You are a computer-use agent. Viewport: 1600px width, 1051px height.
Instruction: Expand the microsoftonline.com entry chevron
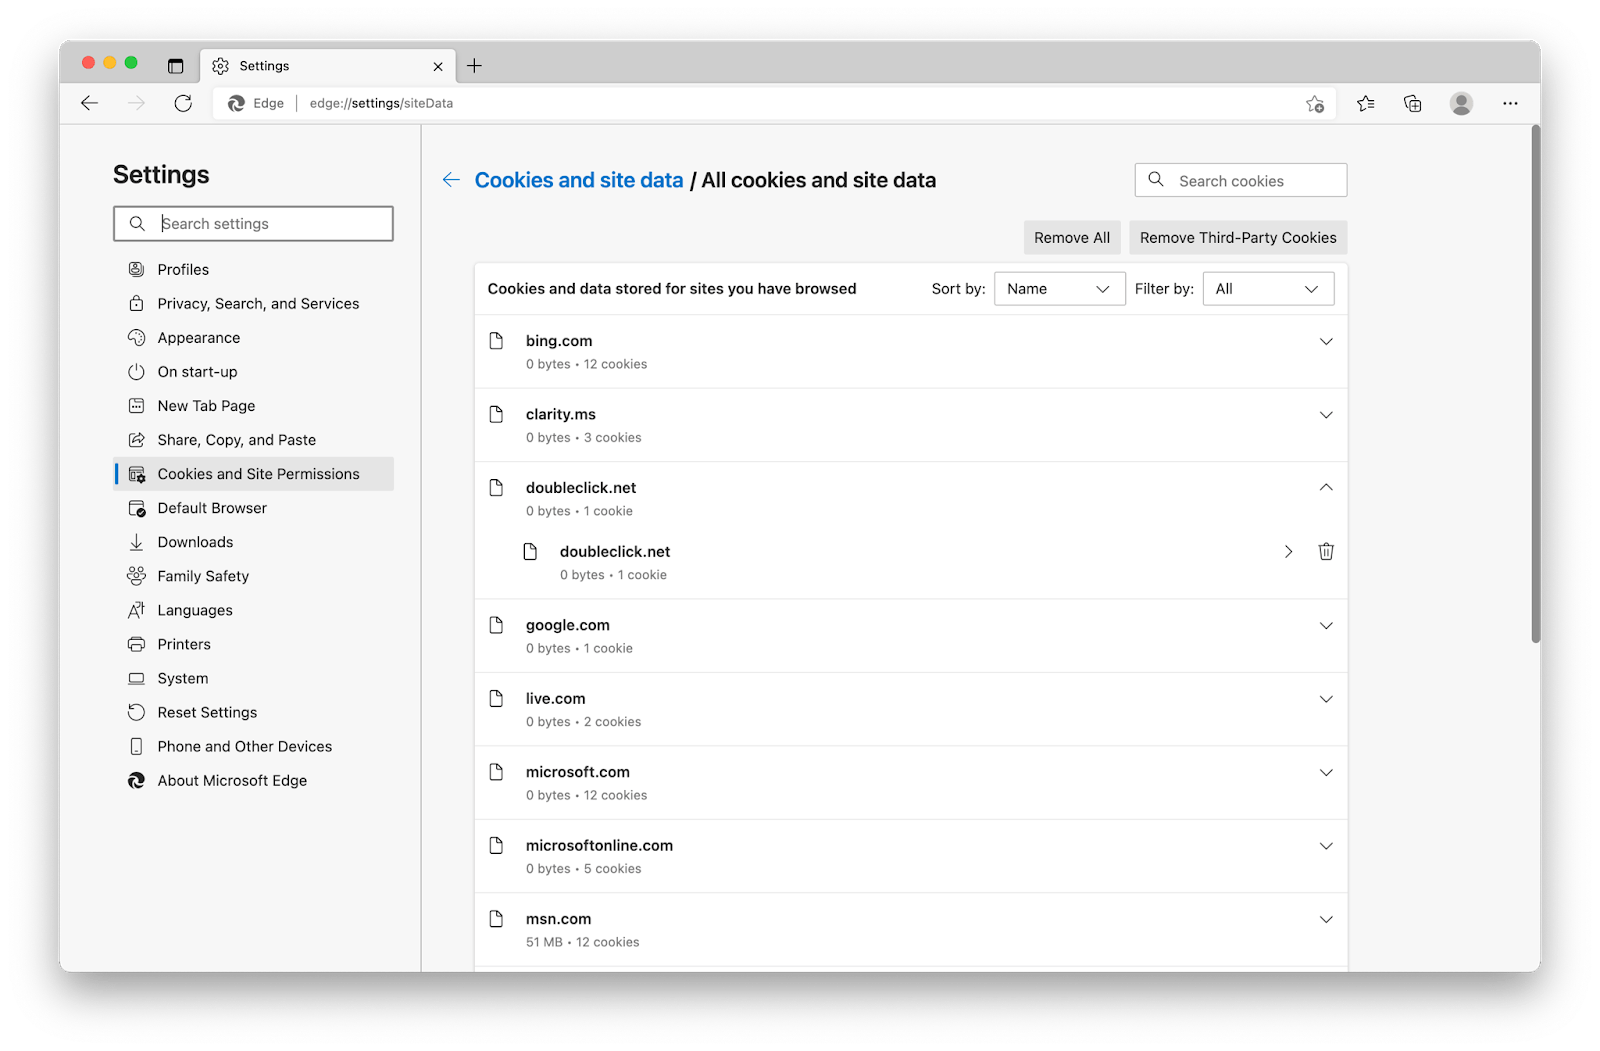click(x=1326, y=845)
